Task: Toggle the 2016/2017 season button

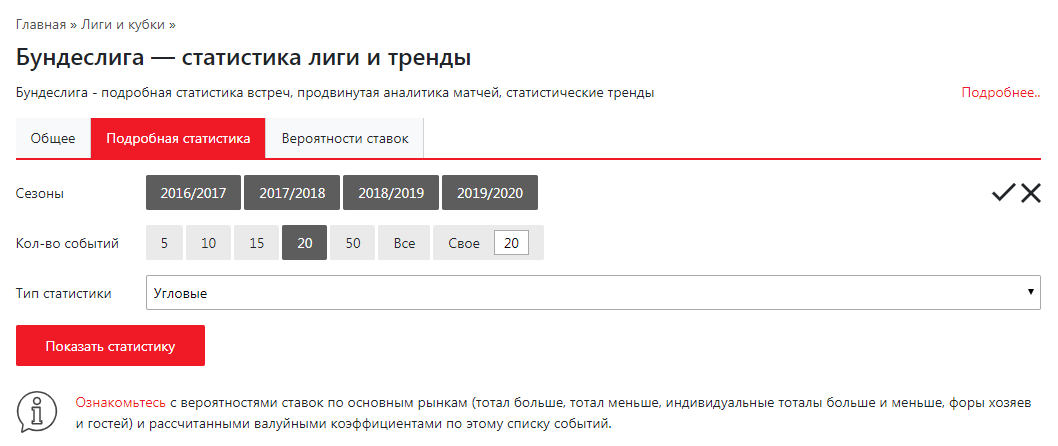Action: (x=193, y=193)
